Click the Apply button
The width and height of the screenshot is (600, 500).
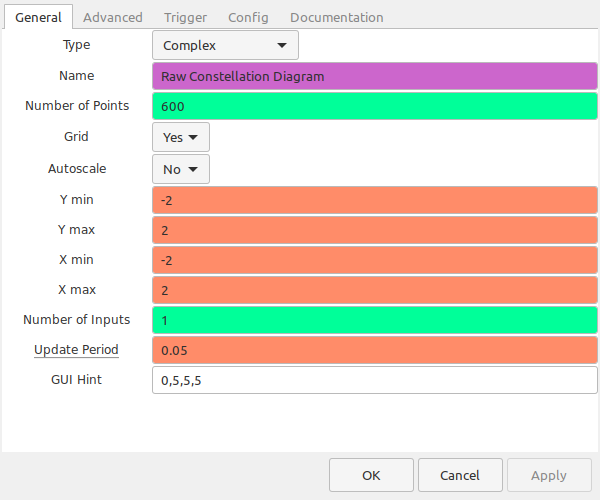tap(549, 475)
